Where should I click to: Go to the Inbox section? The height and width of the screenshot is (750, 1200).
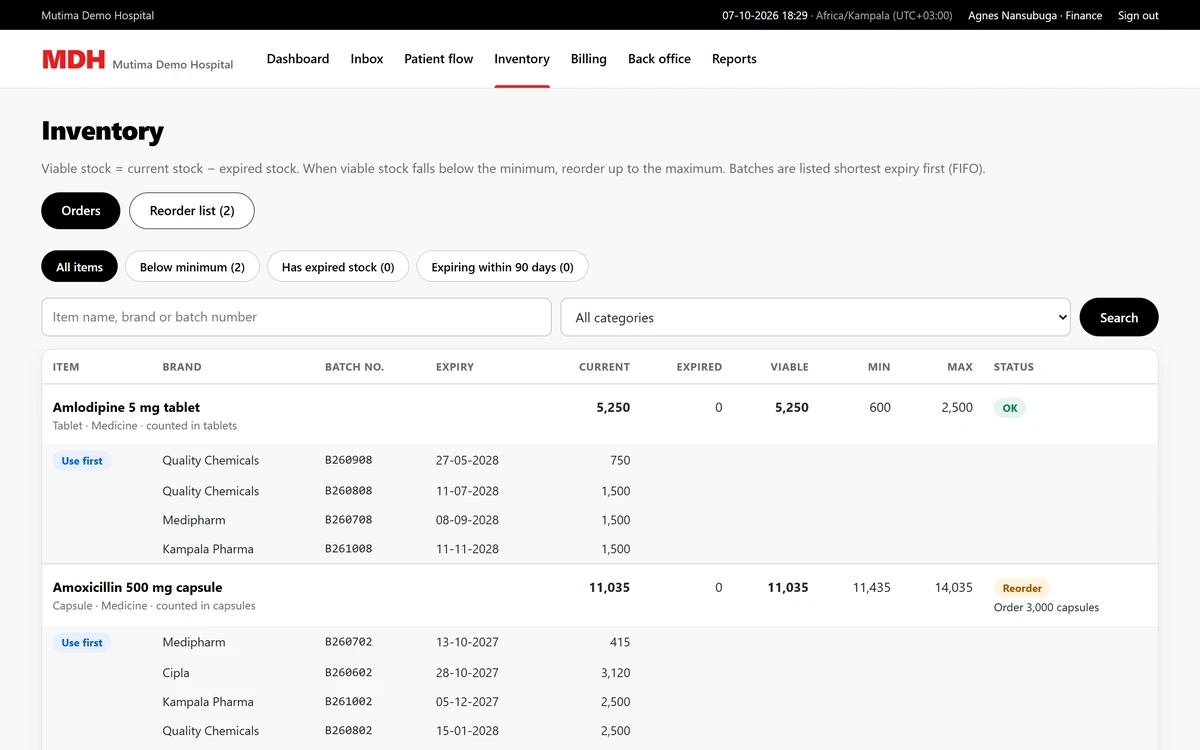[367, 59]
